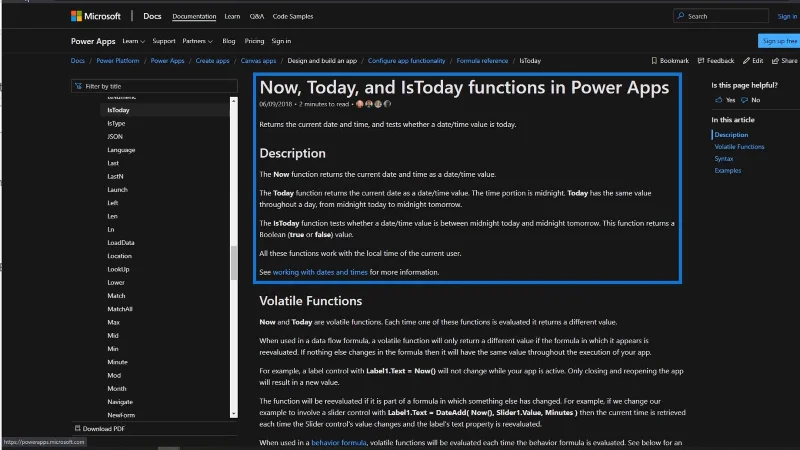Select LastN in the sidebar
The height and width of the screenshot is (450, 800).
click(x=115, y=176)
